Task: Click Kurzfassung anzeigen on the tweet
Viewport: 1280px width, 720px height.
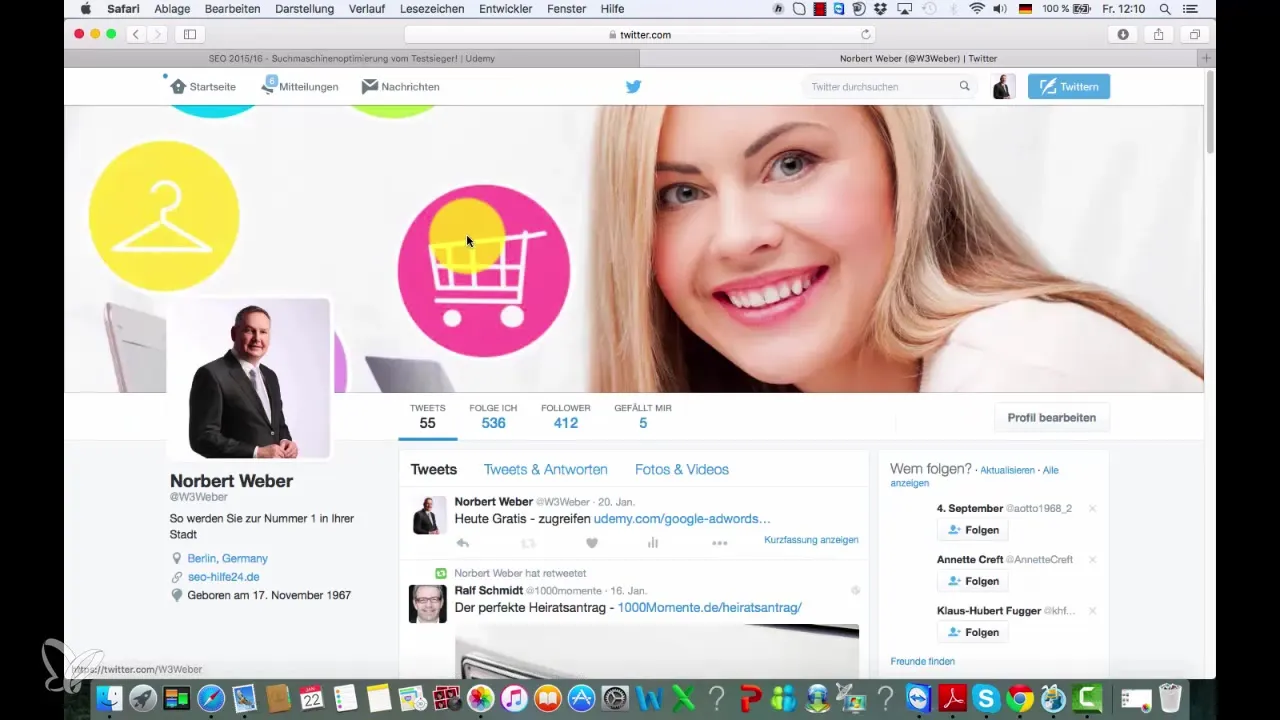Action: pyautogui.click(x=811, y=540)
